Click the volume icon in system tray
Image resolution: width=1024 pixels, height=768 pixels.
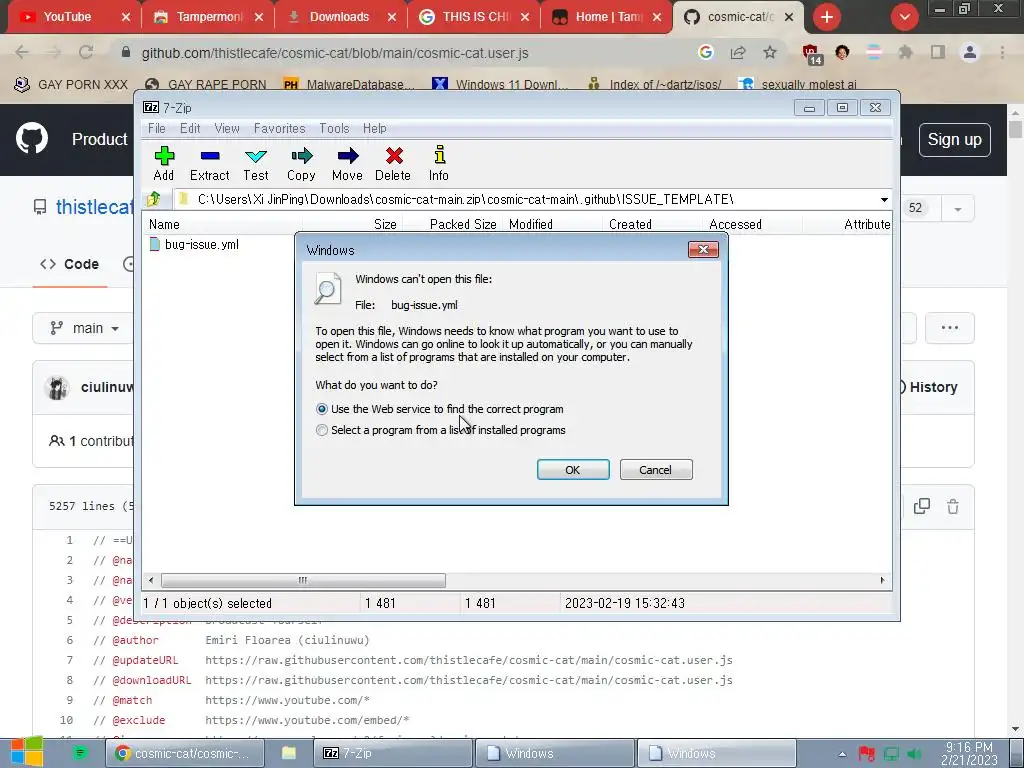[914, 754]
